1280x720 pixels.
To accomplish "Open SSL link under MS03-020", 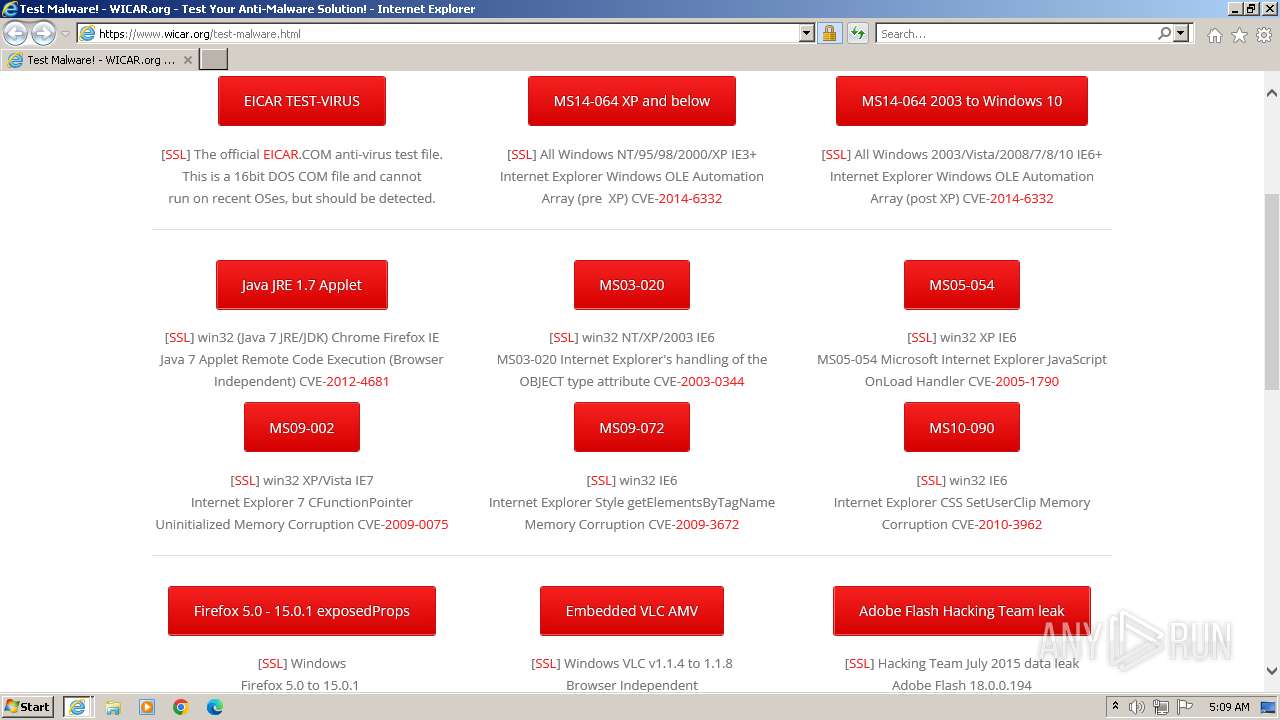I will tap(564, 337).
